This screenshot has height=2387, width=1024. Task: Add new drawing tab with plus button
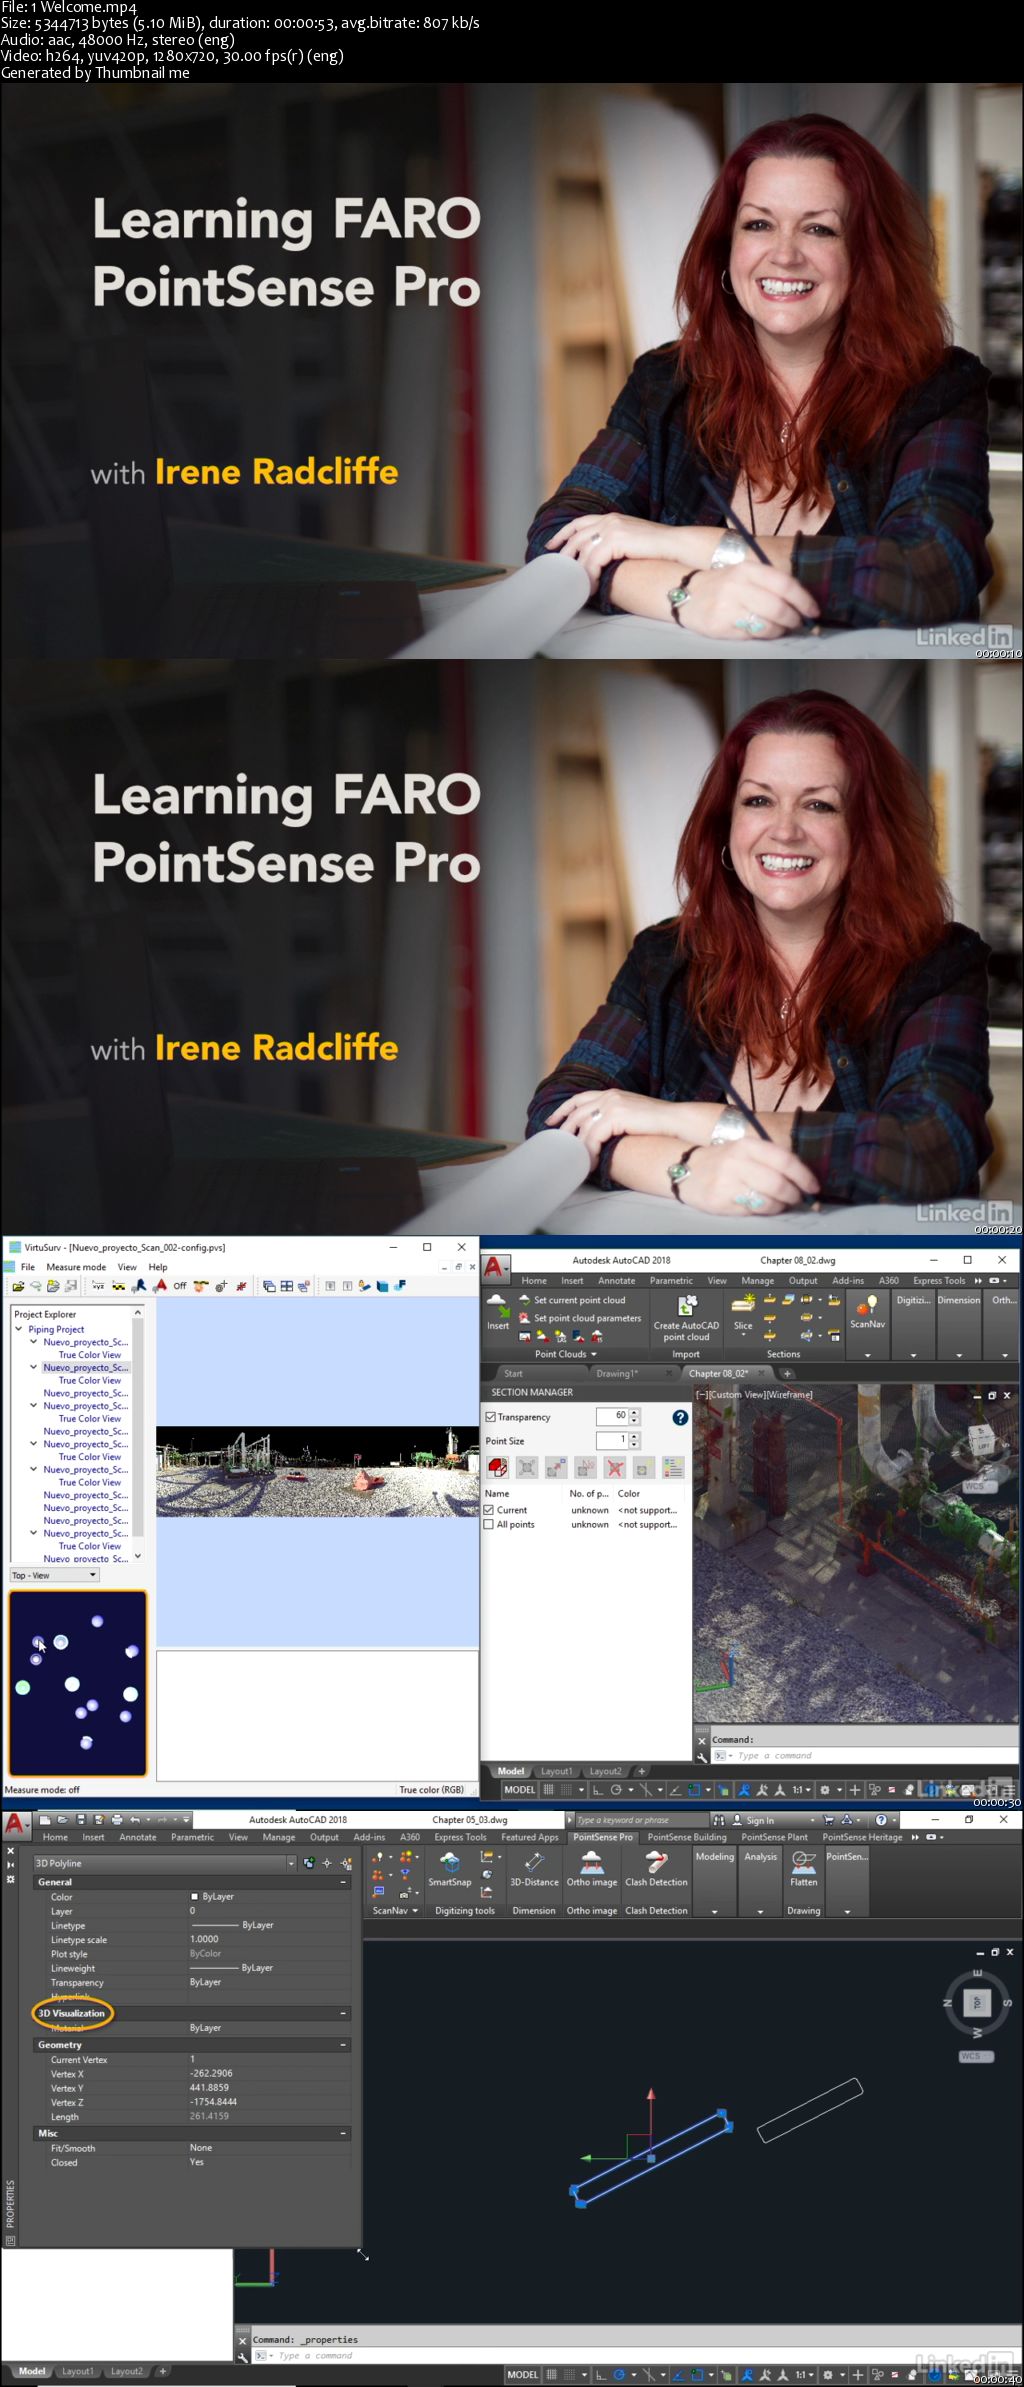click(787, 1373)
